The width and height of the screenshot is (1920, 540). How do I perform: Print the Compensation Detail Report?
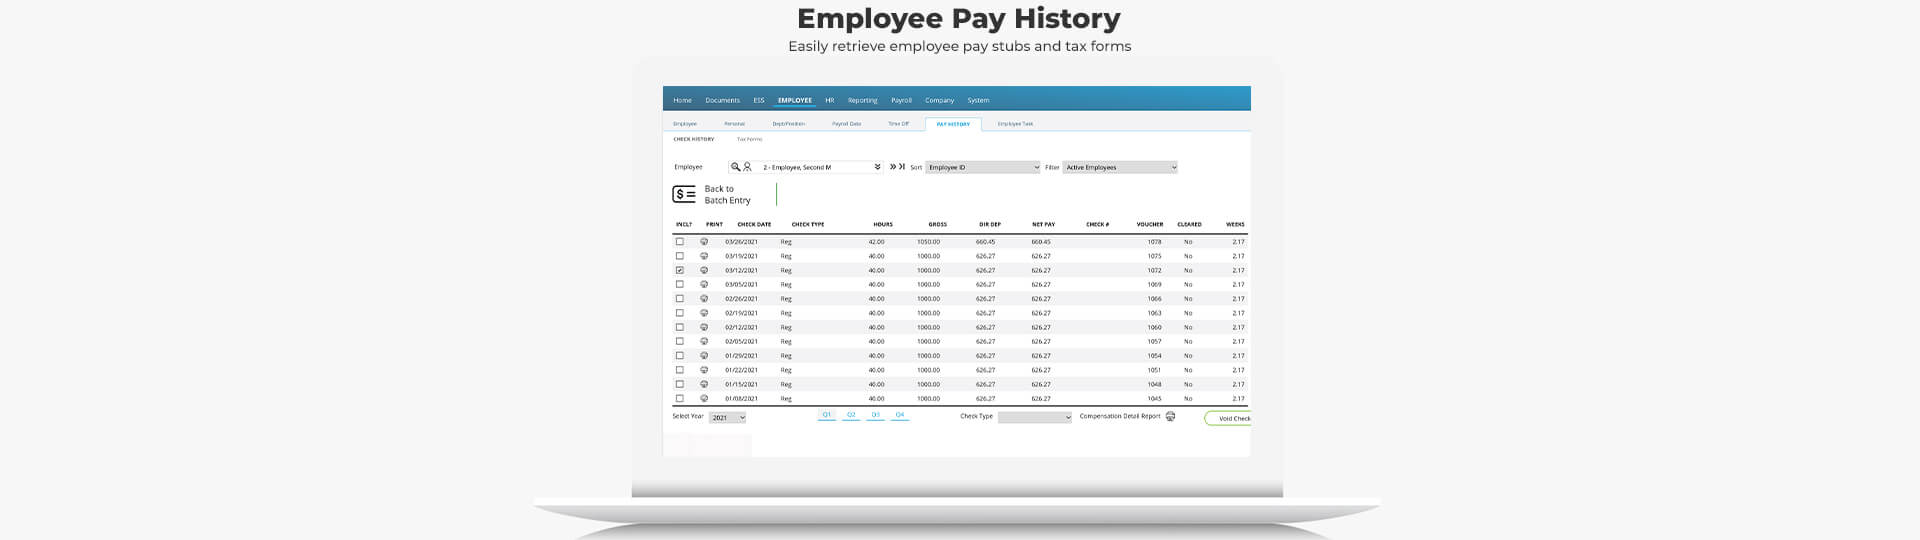point(1170,417)
